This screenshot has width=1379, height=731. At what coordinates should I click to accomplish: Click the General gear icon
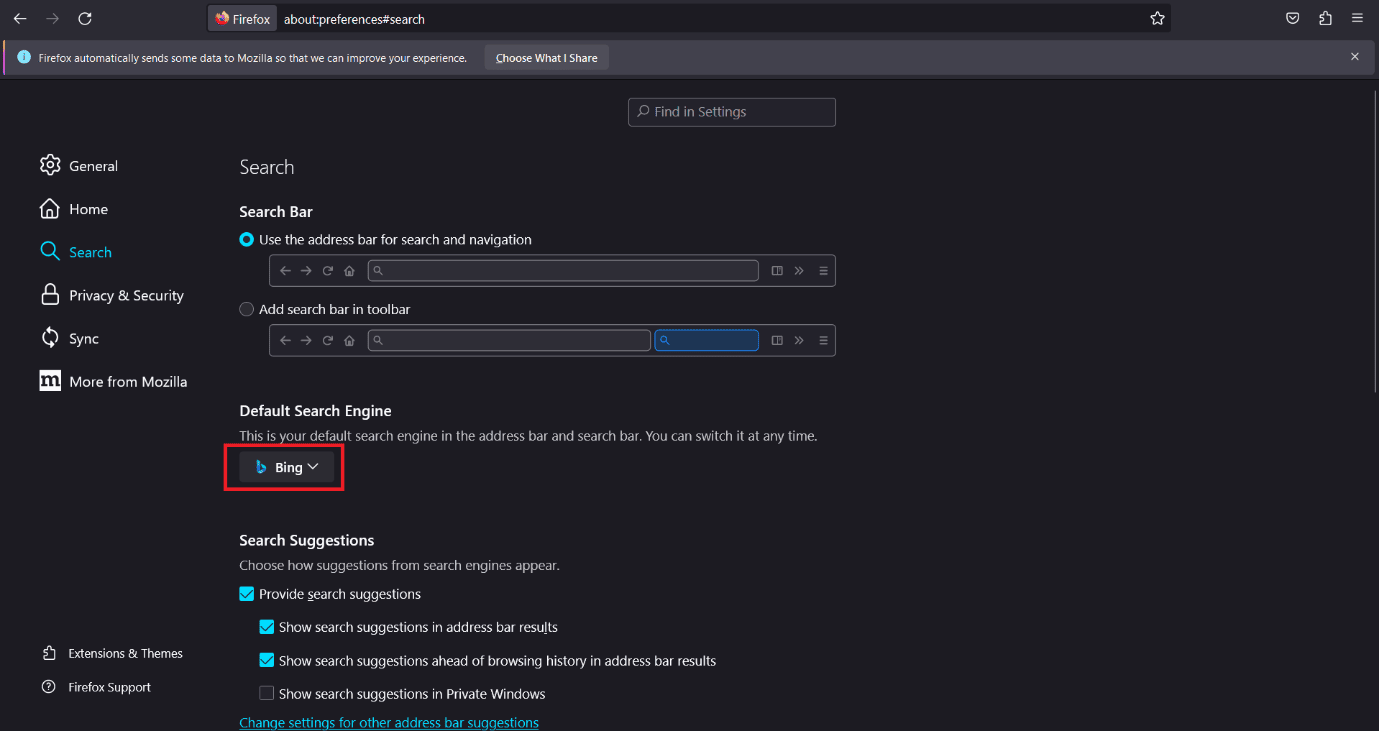coord(50,165)
